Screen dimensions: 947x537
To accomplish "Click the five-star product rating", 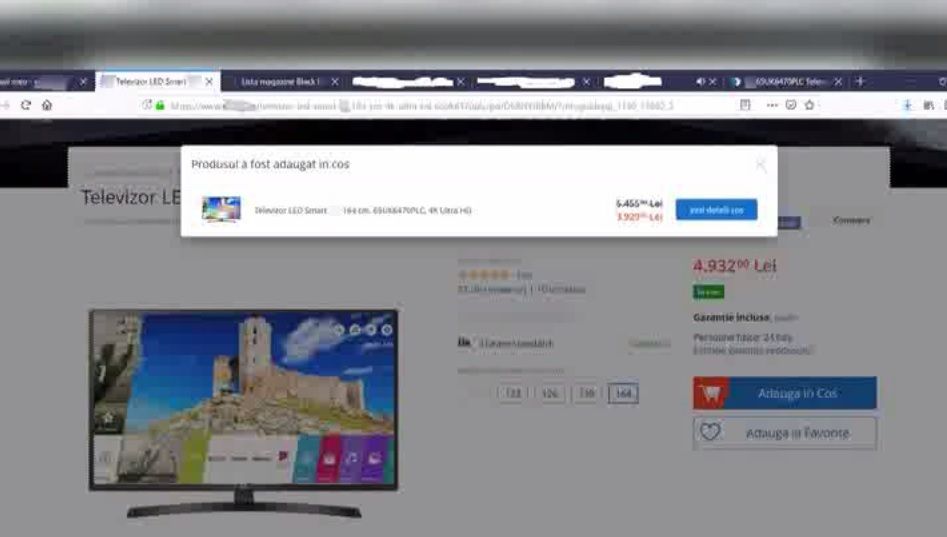I will (484, 275).
